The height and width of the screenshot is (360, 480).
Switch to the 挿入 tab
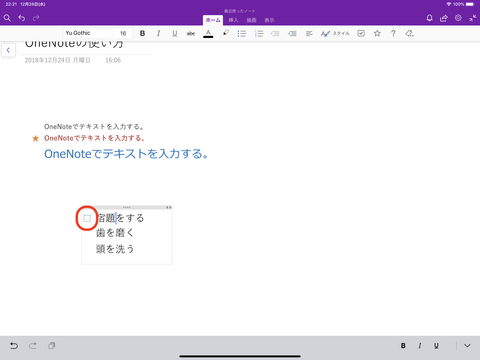coord(233,20)
